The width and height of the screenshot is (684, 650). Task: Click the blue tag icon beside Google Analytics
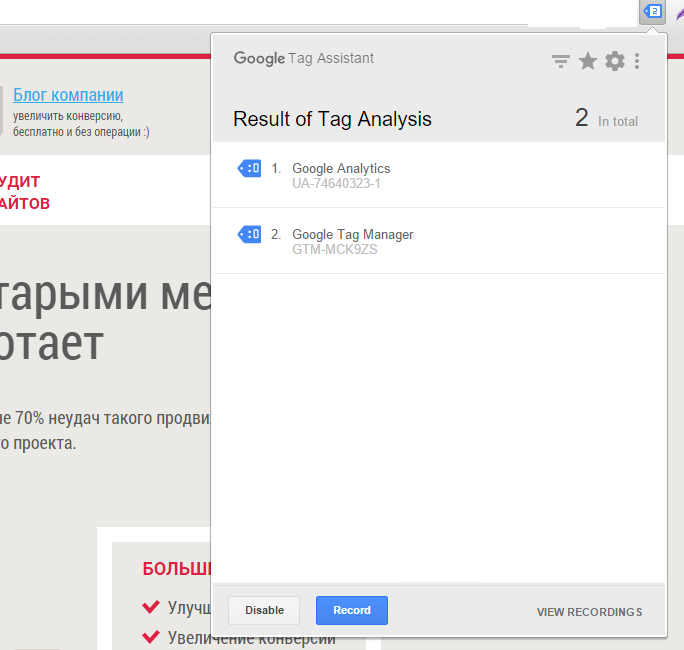pyautogui.click(x=249, y=168)
